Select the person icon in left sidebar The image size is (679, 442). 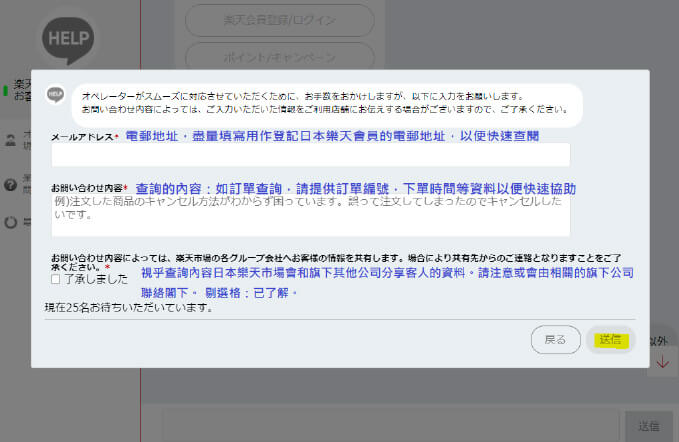coord(11,137)
